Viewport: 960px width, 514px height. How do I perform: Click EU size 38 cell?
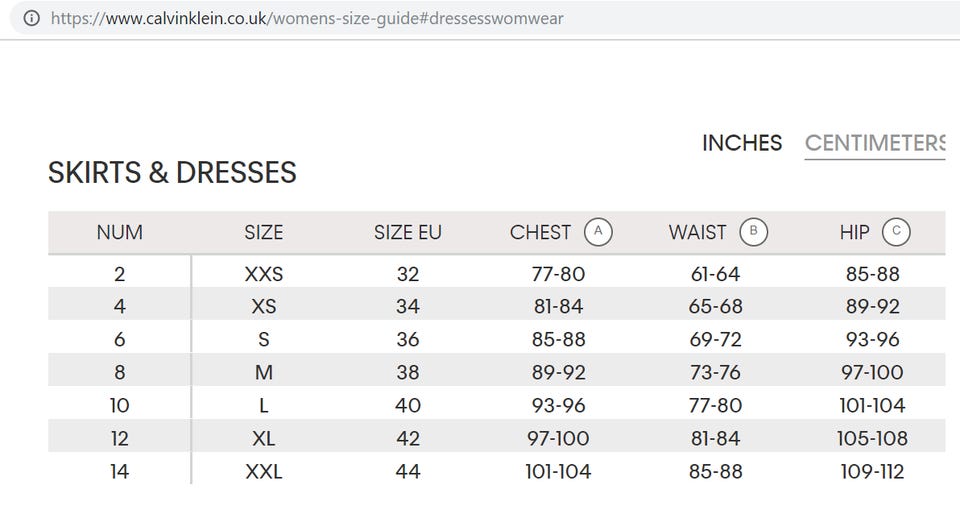click(408, 373)
